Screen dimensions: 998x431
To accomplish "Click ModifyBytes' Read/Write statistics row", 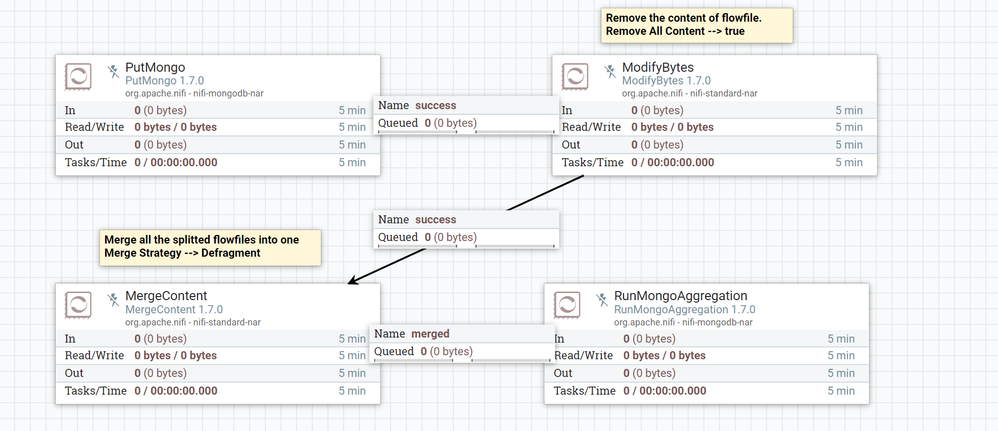I will point(714,127).
